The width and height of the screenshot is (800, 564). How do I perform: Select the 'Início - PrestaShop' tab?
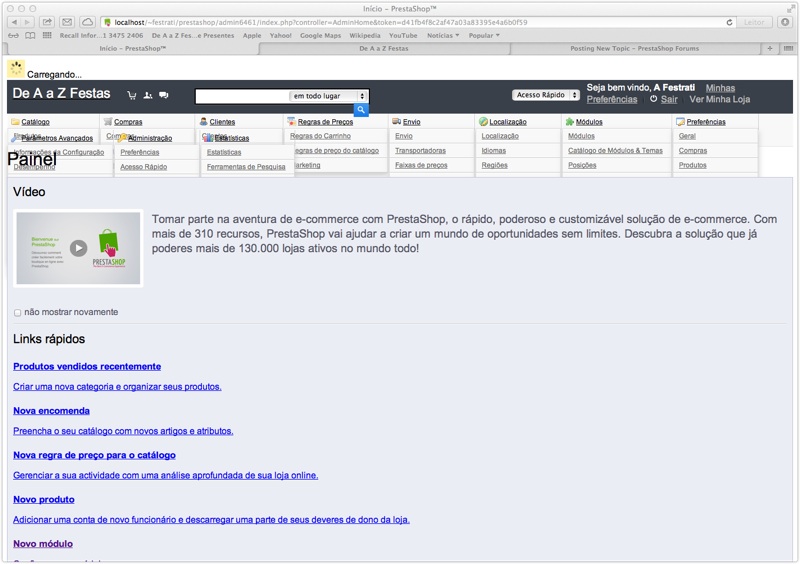(x=133, y=48)
